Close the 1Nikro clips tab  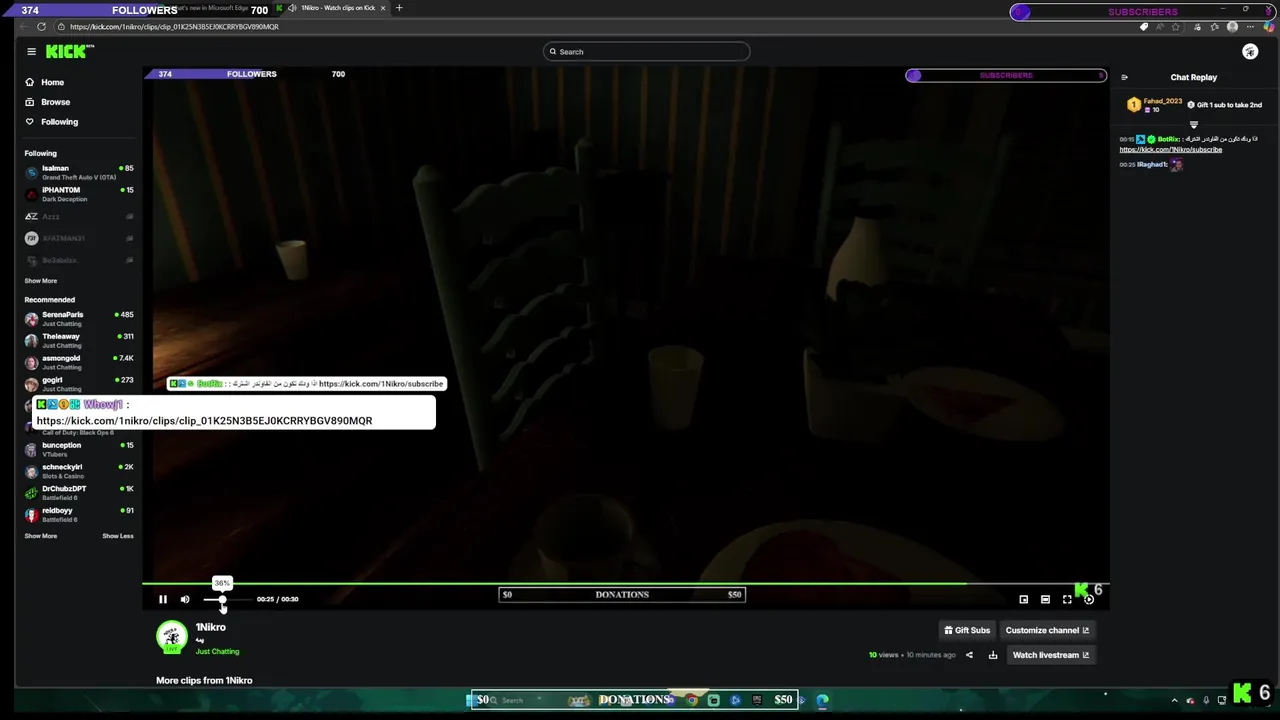383,8
